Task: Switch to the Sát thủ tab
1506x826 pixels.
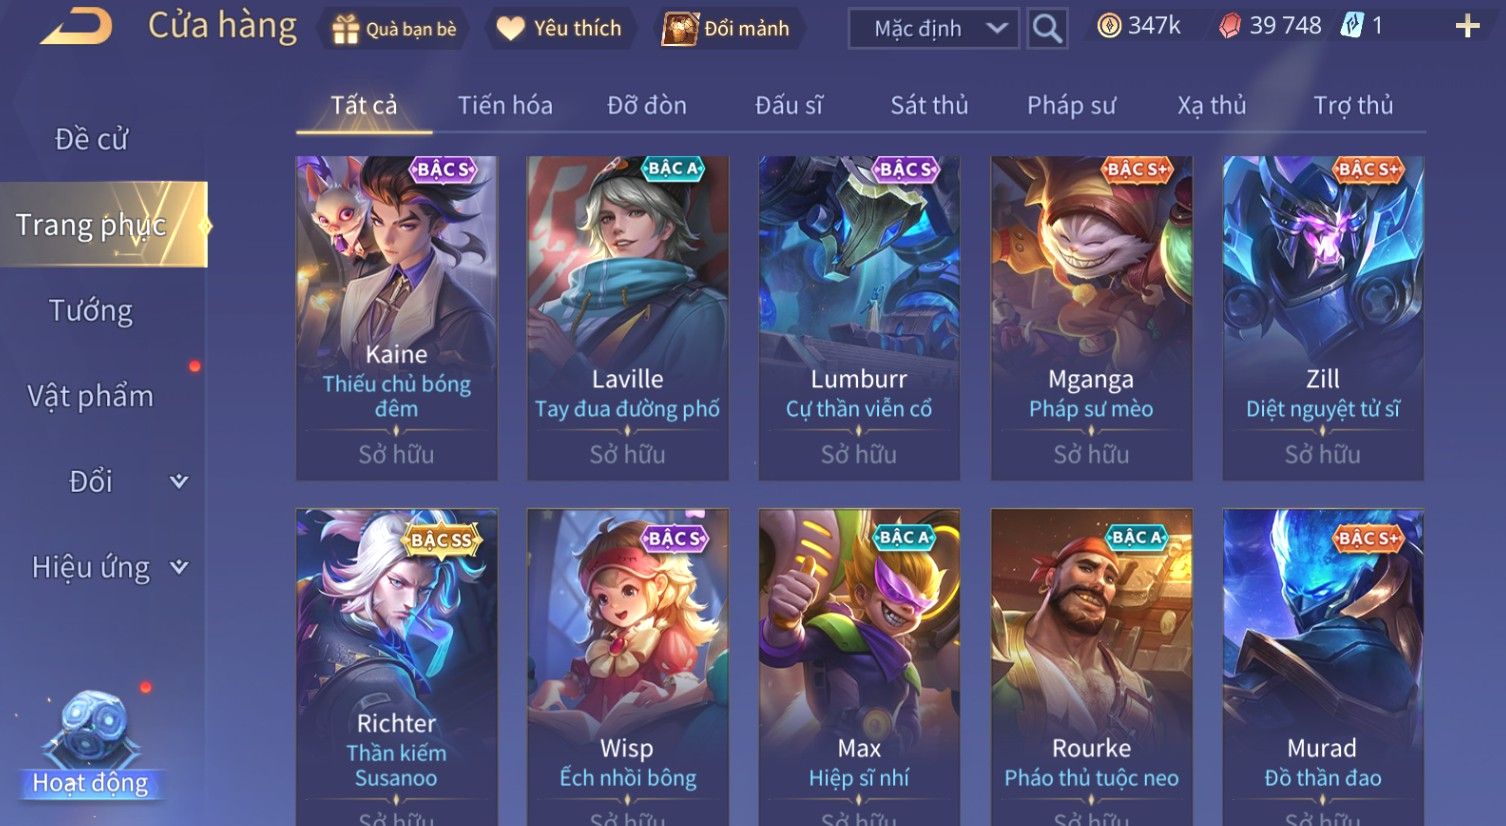Action: (929, 105)
